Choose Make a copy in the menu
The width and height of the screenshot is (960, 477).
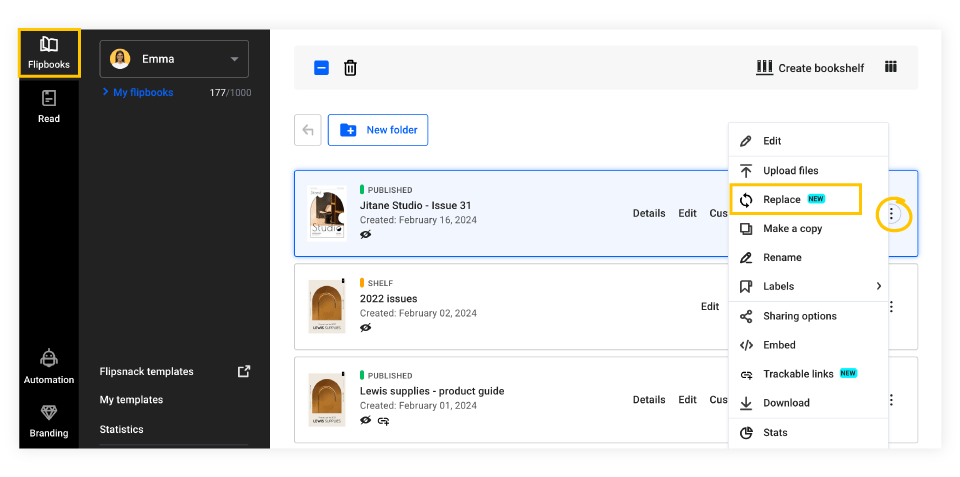[x=808, y=228]
